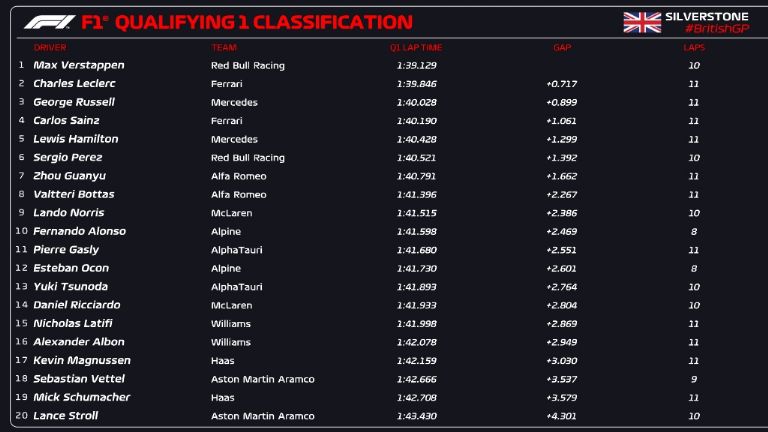Click the British flag icon
768x432 pixels.
[641, 22]
